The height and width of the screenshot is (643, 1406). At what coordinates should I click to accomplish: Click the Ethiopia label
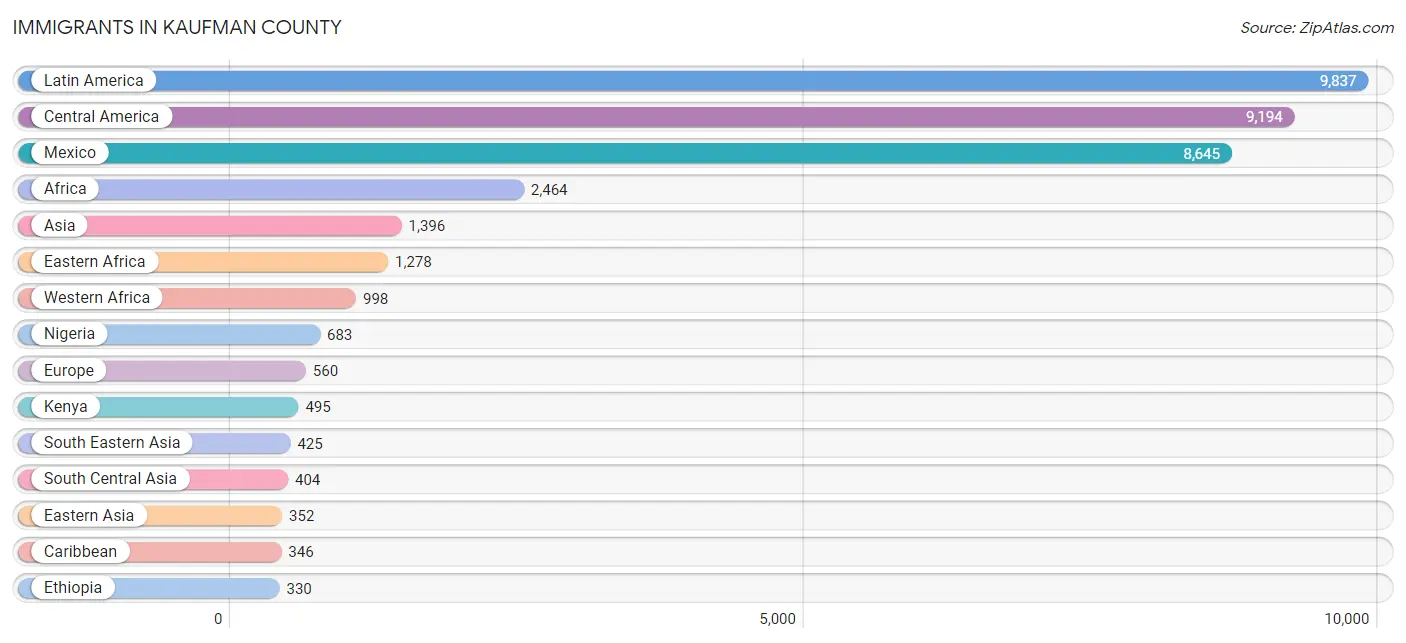click(x=73, y=588)
